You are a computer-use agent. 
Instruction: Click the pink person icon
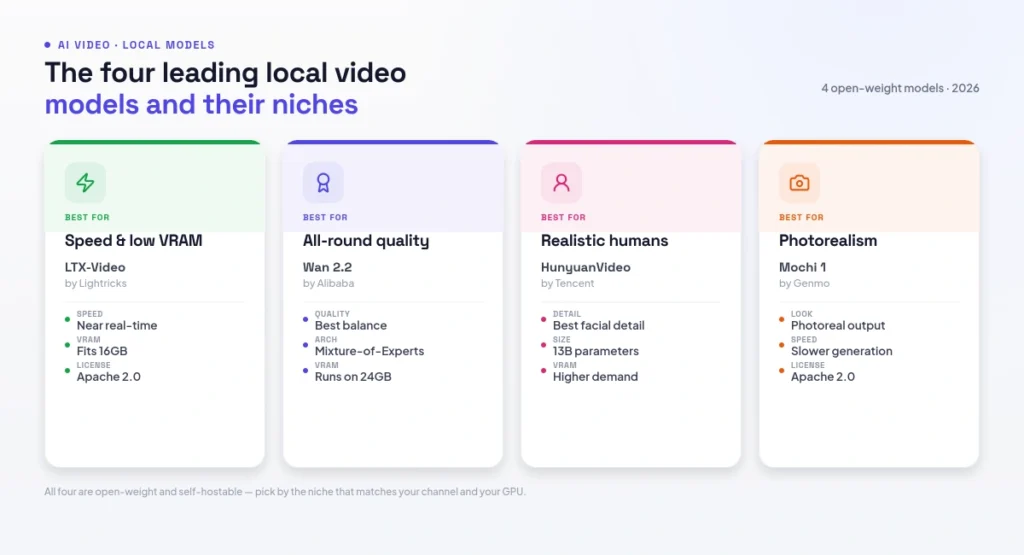point(561,182)
